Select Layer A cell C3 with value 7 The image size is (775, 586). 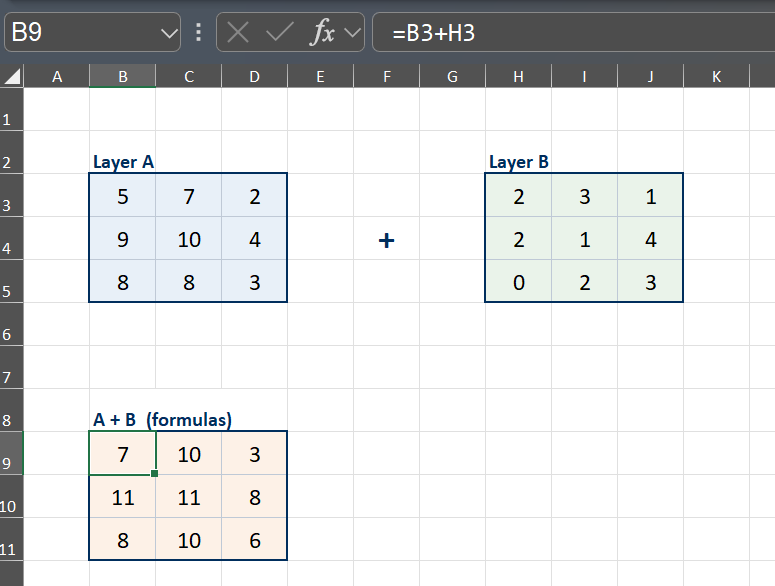[189, 195]
